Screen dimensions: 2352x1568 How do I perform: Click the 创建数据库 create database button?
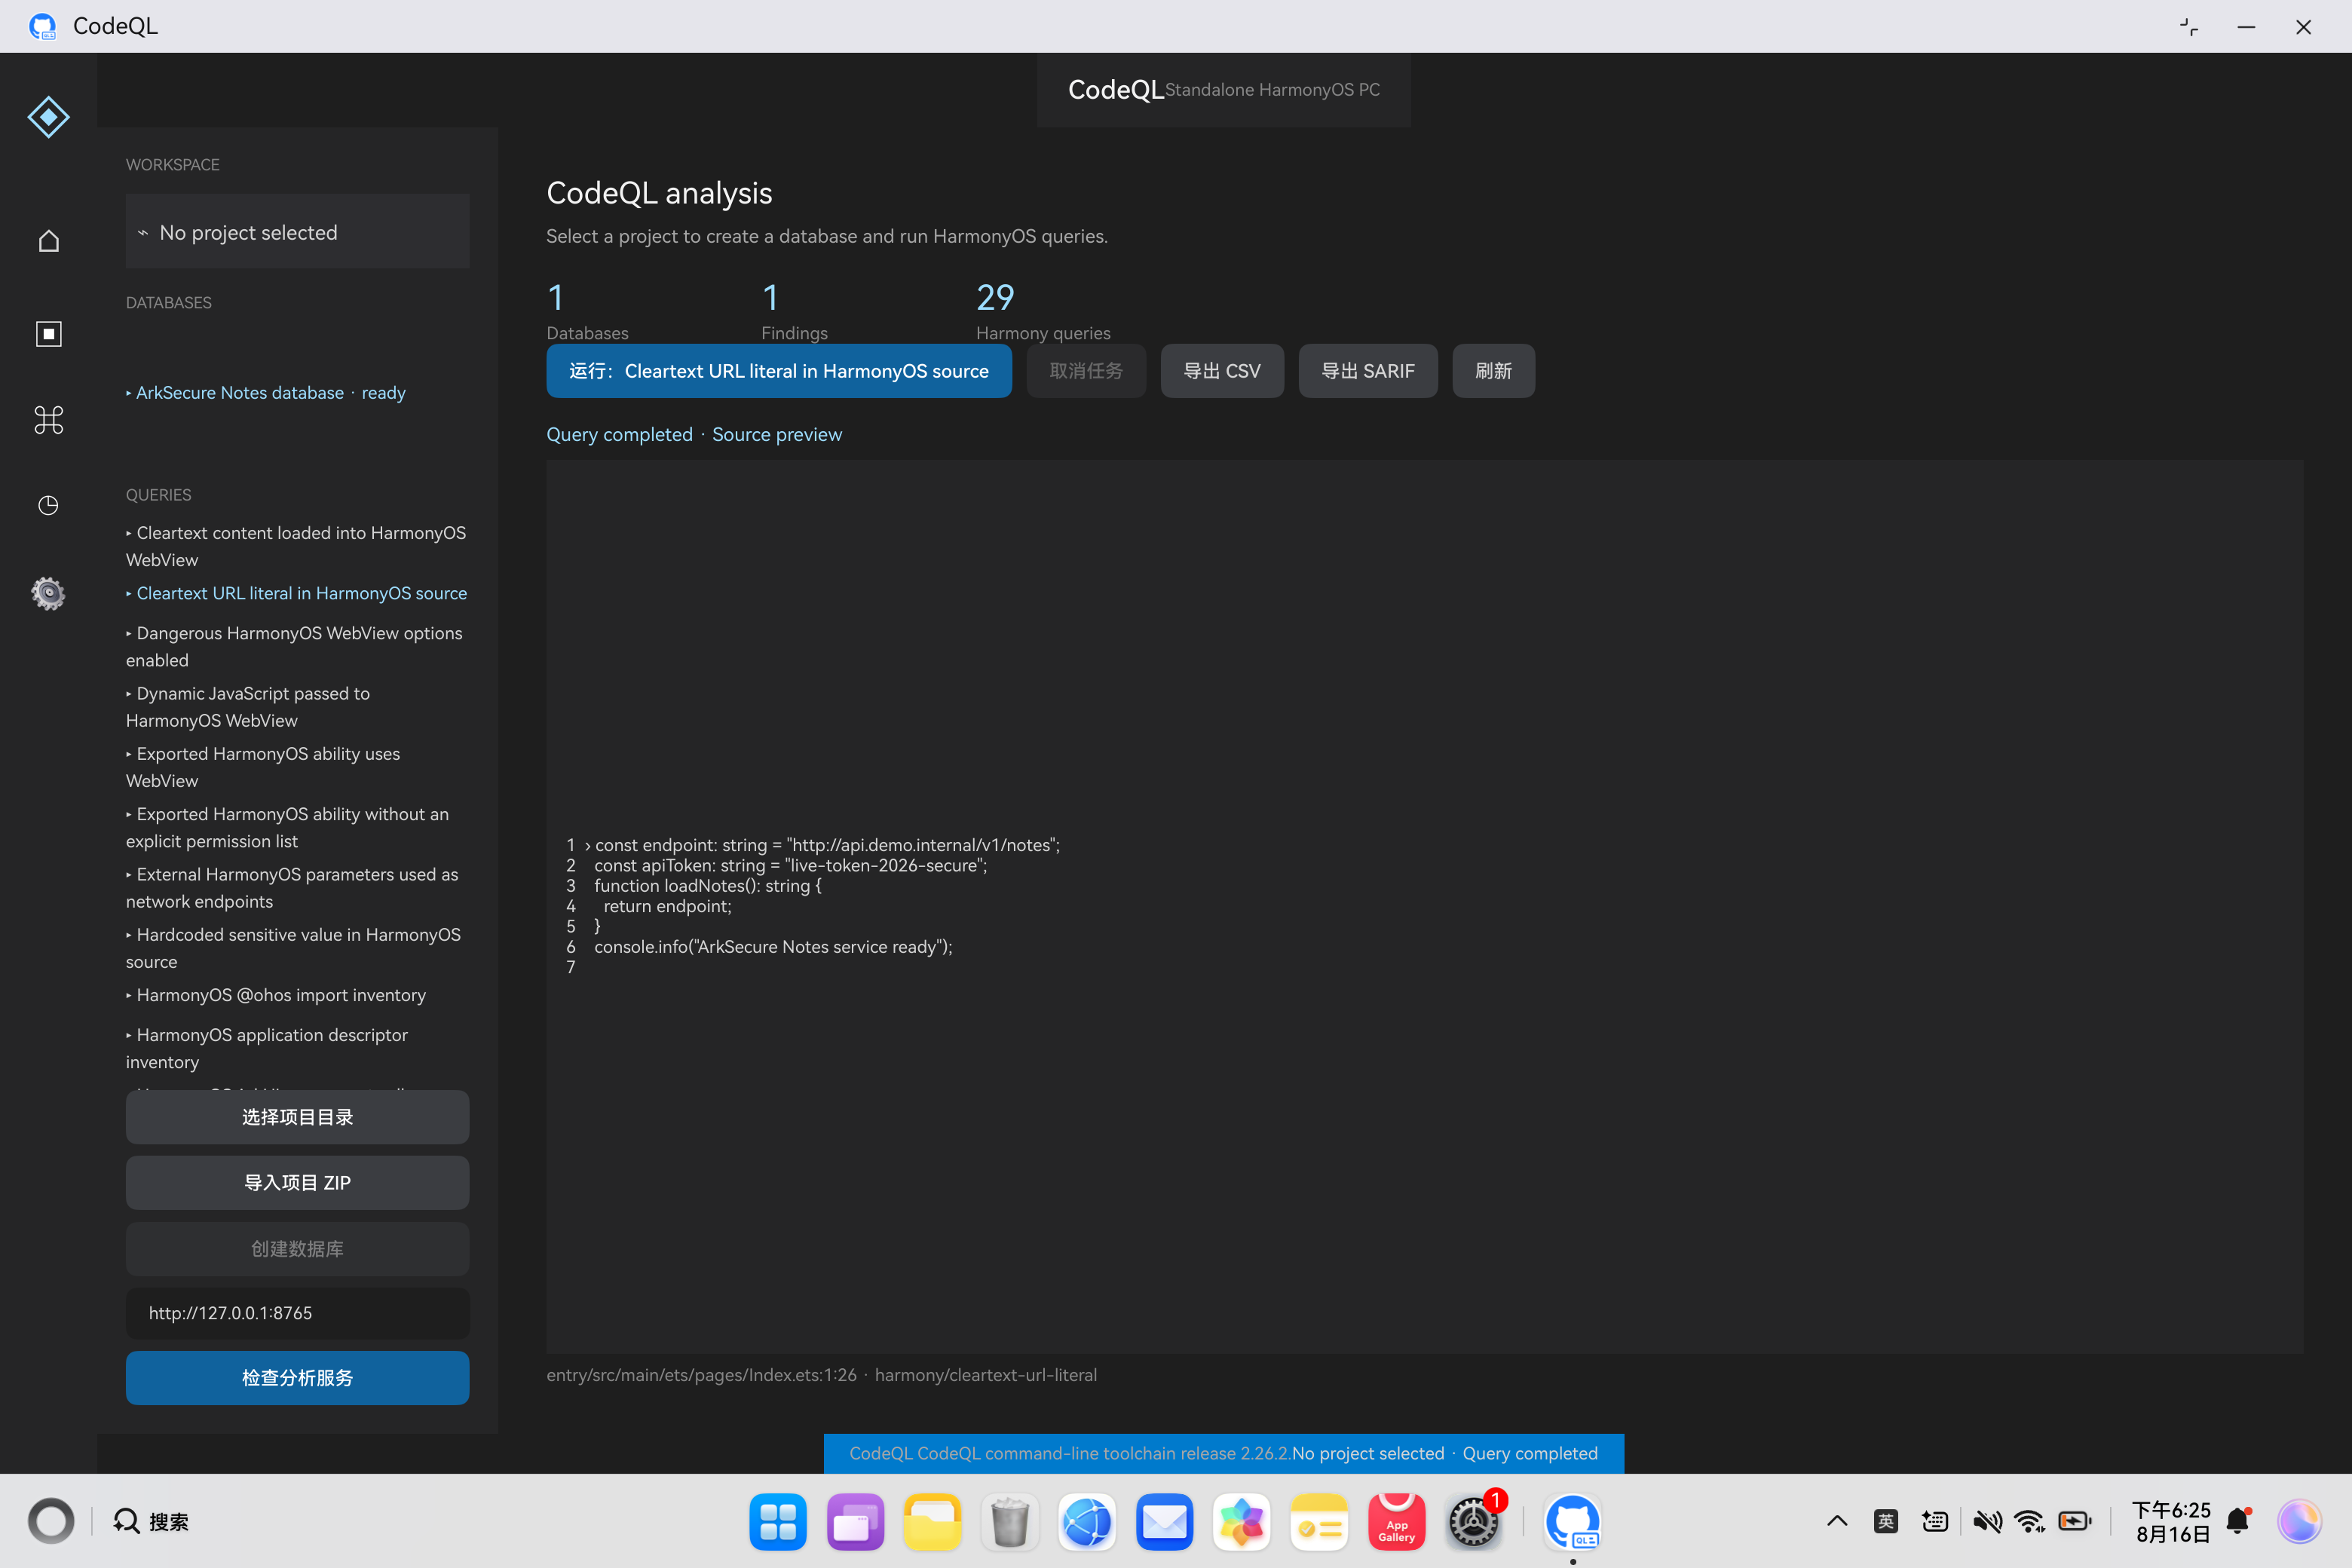(297, 1249)
